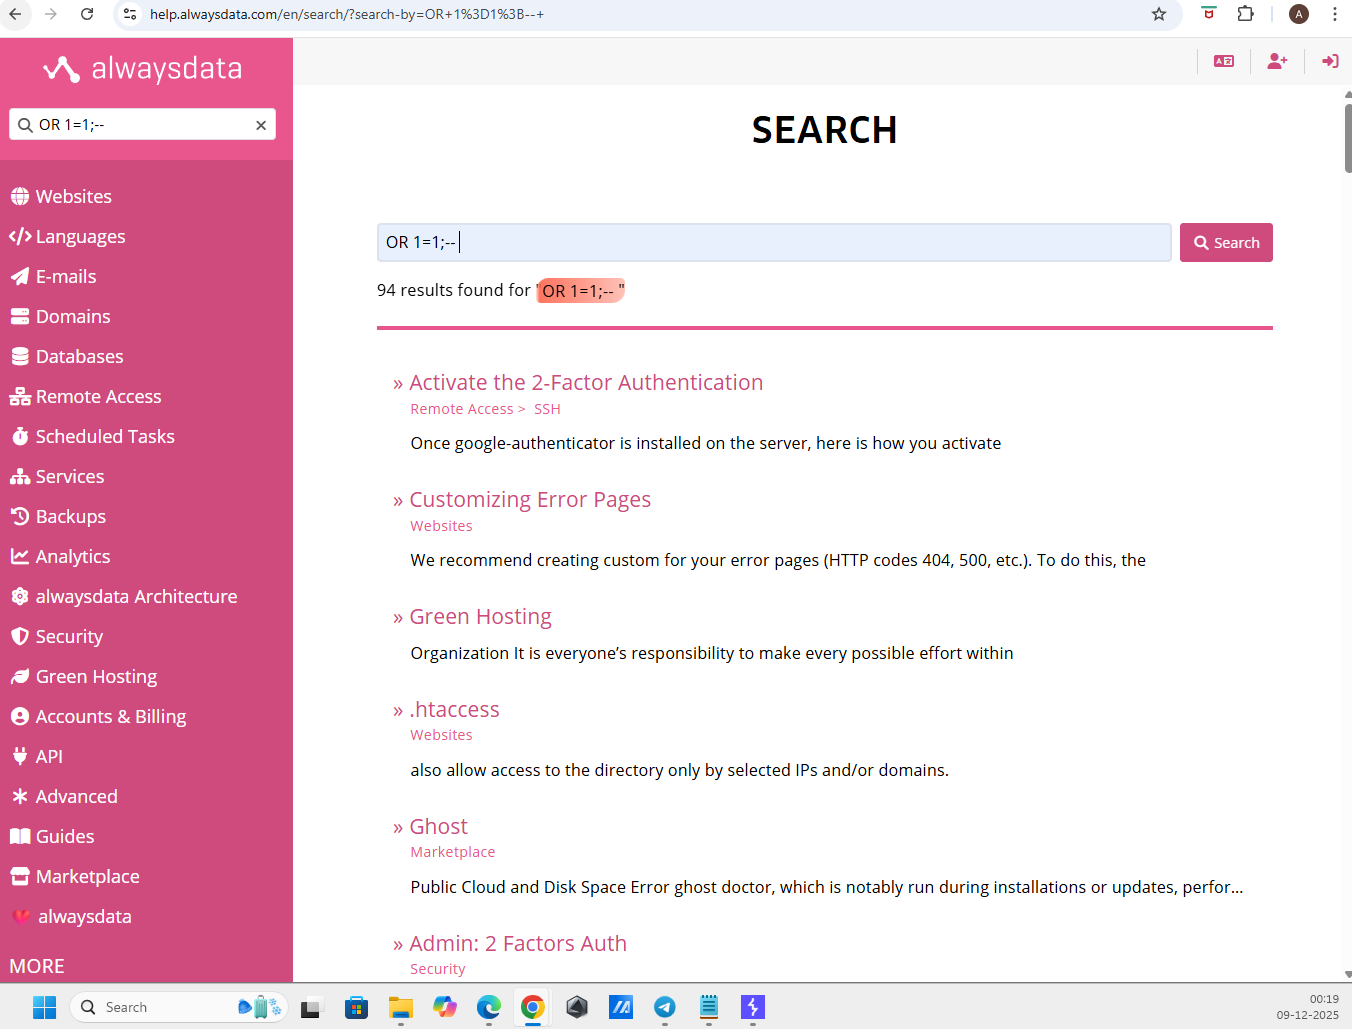Open the Windows Start menu

(x=44, y=1007)
